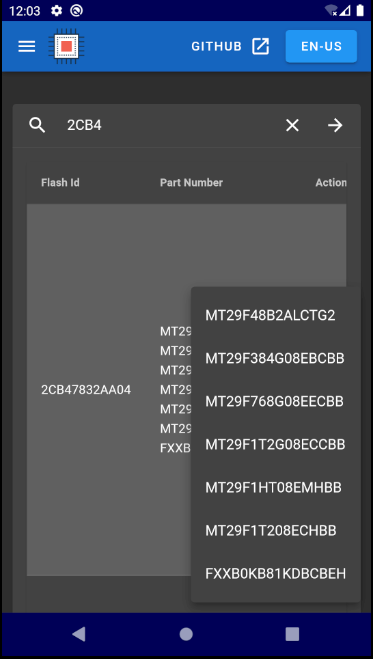Click the 2CB47832AA04 flash ID cell
Screen dimensions: 373x659
coord(86,390)
